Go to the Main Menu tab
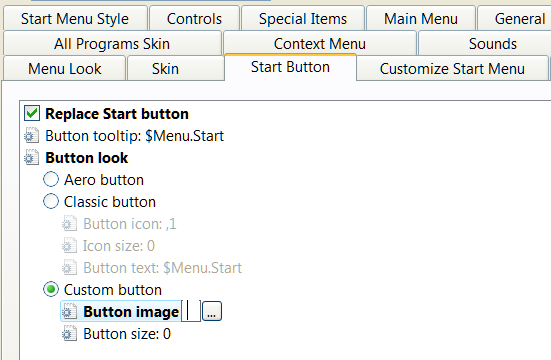Viewport: 551px width, 360px height. coord(421,19)
